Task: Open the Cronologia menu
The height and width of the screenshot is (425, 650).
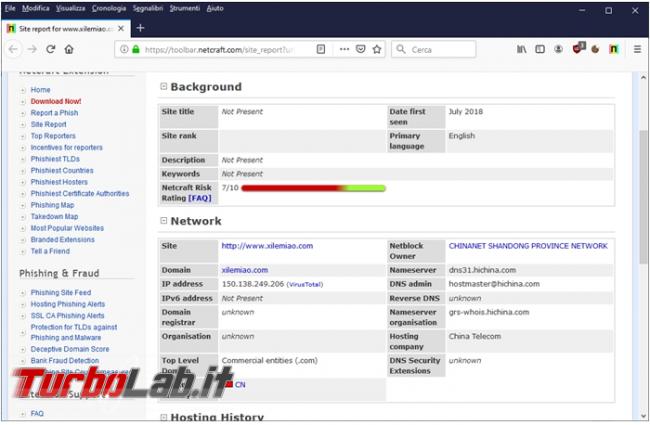Action: click(109, 8)
